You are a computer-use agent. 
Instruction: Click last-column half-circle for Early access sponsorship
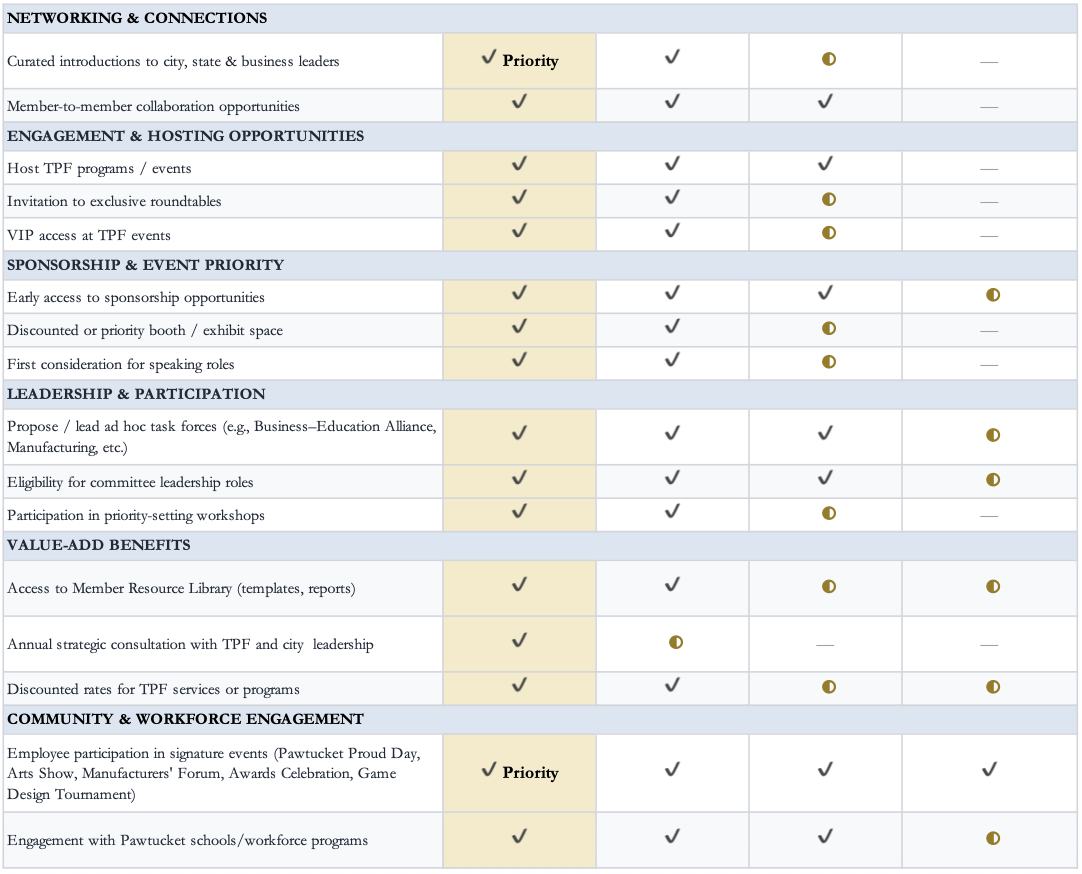point(993,295)
